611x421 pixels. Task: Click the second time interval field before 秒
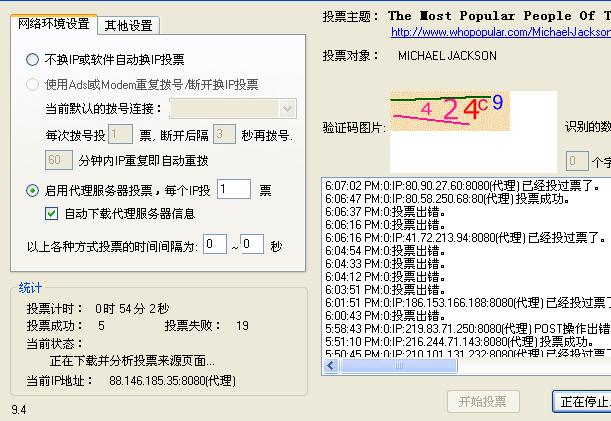pos(252,244)
